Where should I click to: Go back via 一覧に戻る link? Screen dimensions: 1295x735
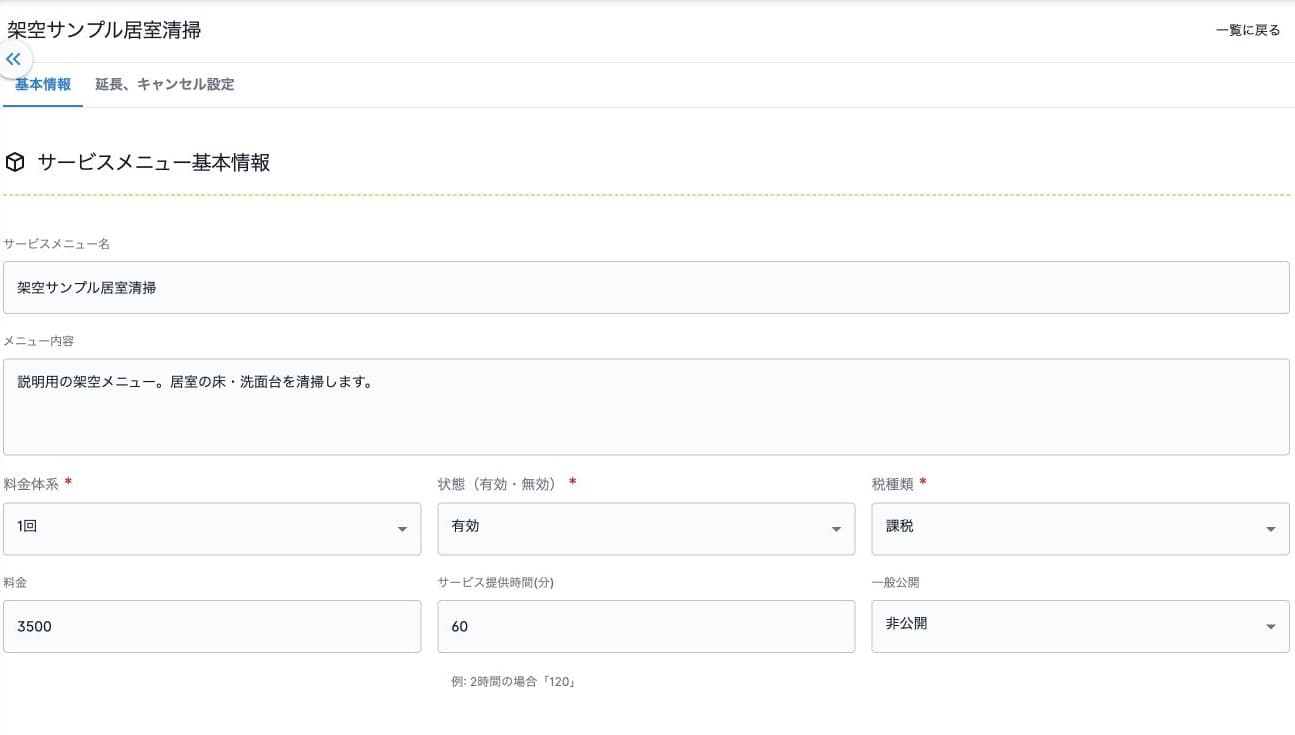point(1248,30)
